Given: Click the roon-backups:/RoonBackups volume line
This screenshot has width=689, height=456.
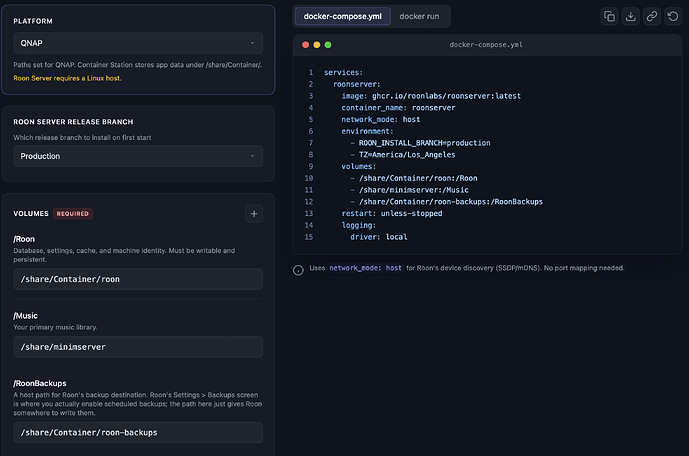Looking at the screenshot, I should click(x=446, y=202).
